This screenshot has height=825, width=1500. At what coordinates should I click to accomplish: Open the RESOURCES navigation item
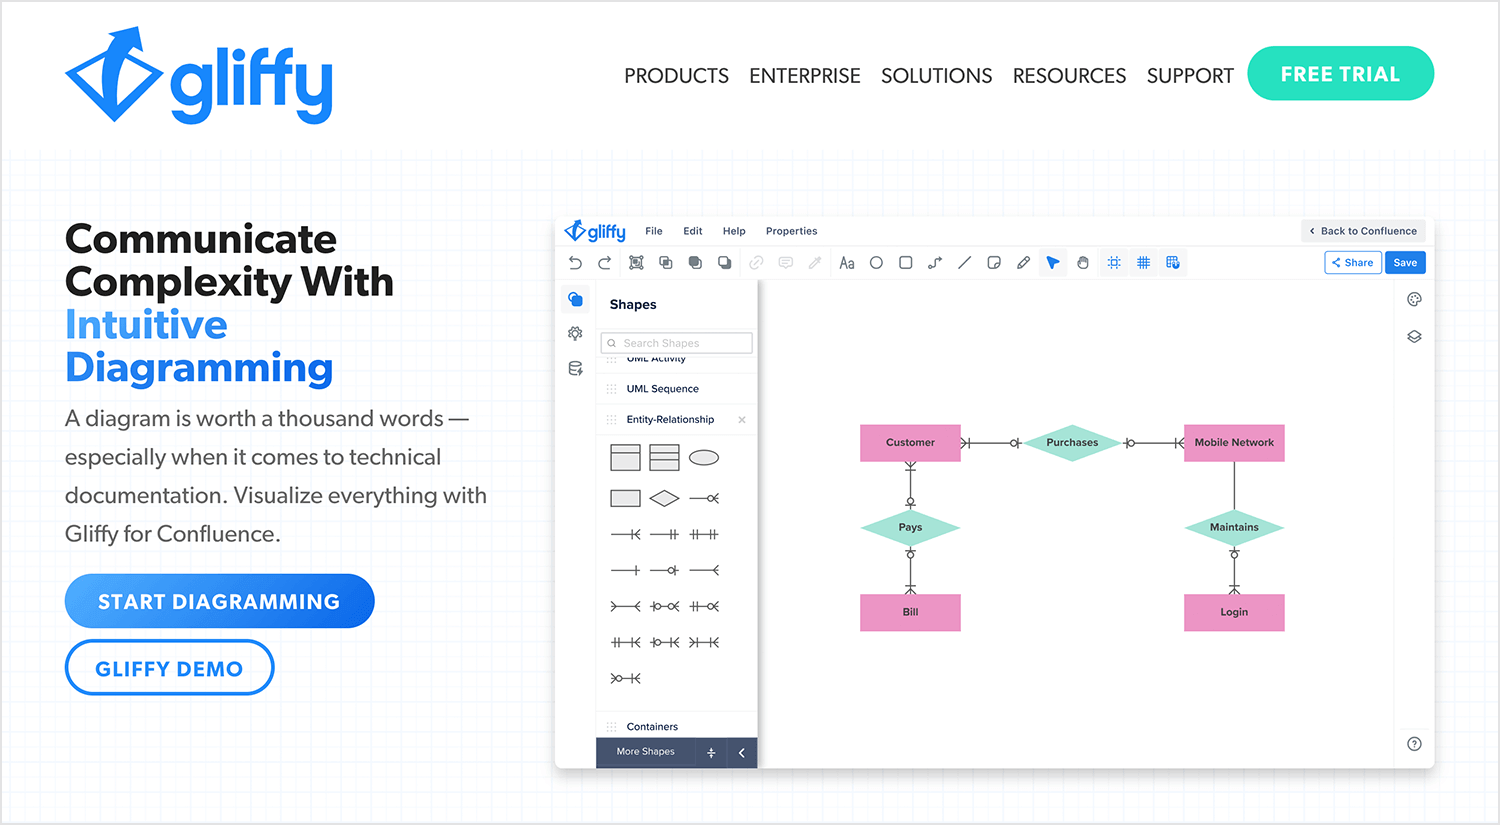click(1070, 76)
